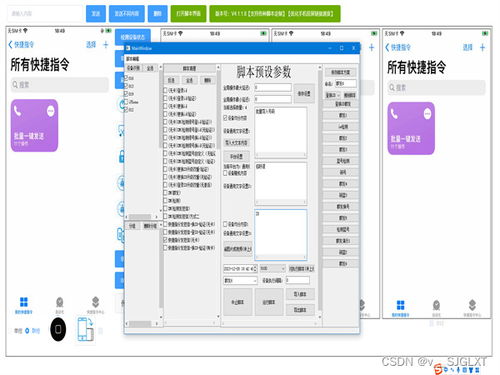
Task: Click the top-bar content input field
Action: click(x=45, y=14)
